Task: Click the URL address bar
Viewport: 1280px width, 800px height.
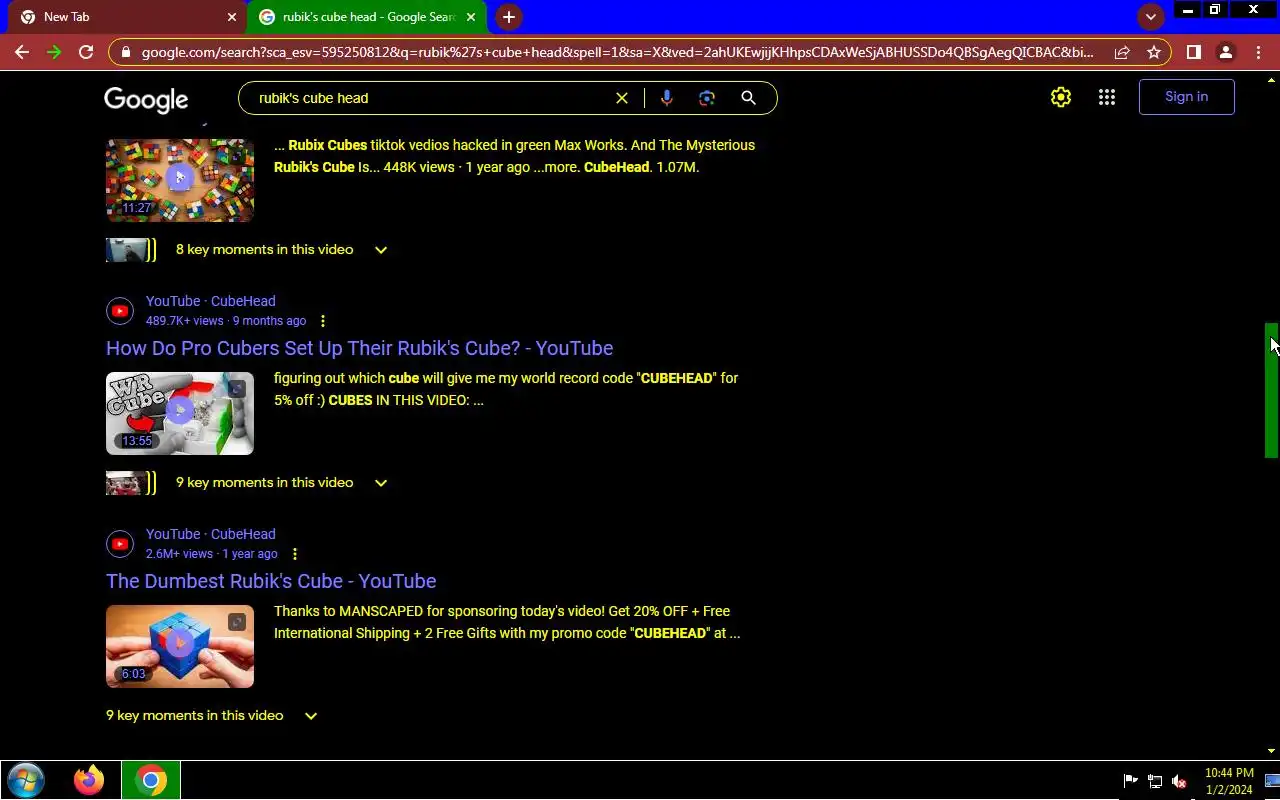Action: 617,52
